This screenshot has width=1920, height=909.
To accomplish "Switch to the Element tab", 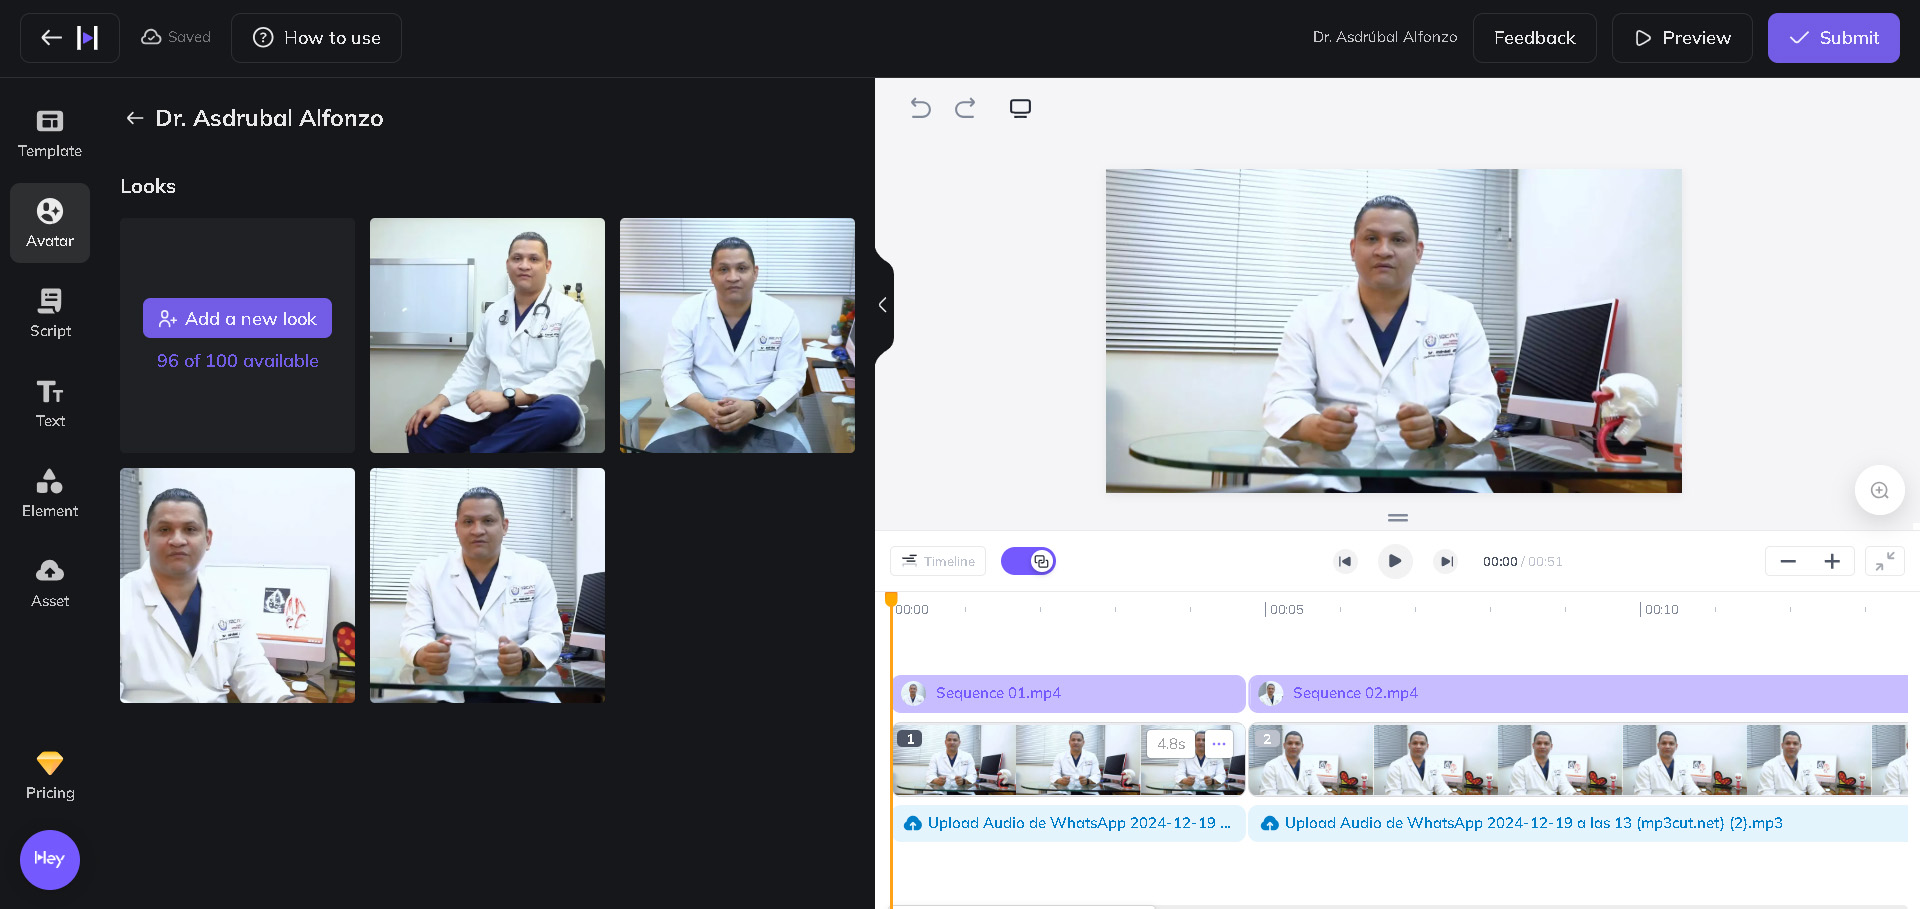I will pyautogui.click(x=50, y=493).
